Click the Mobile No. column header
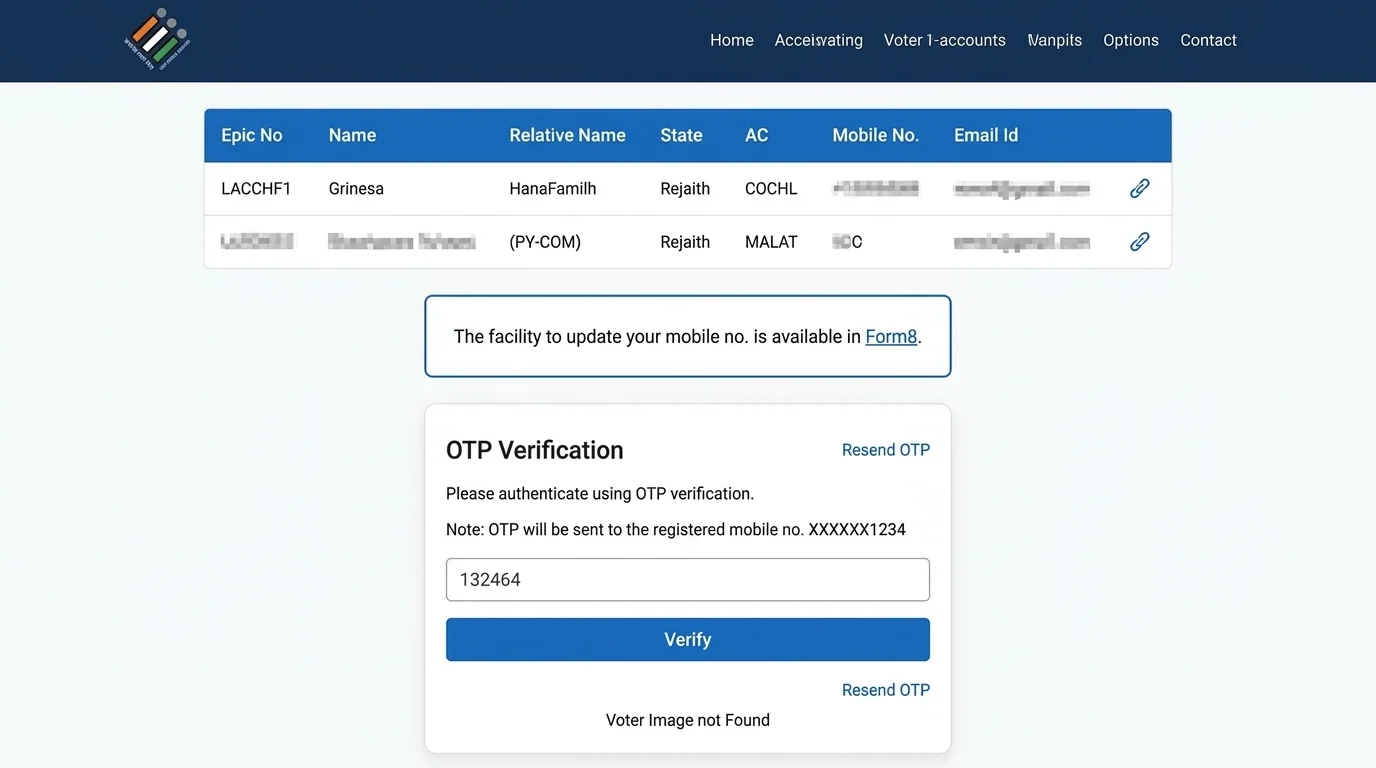1376x768 pixels. coord(875,135)
